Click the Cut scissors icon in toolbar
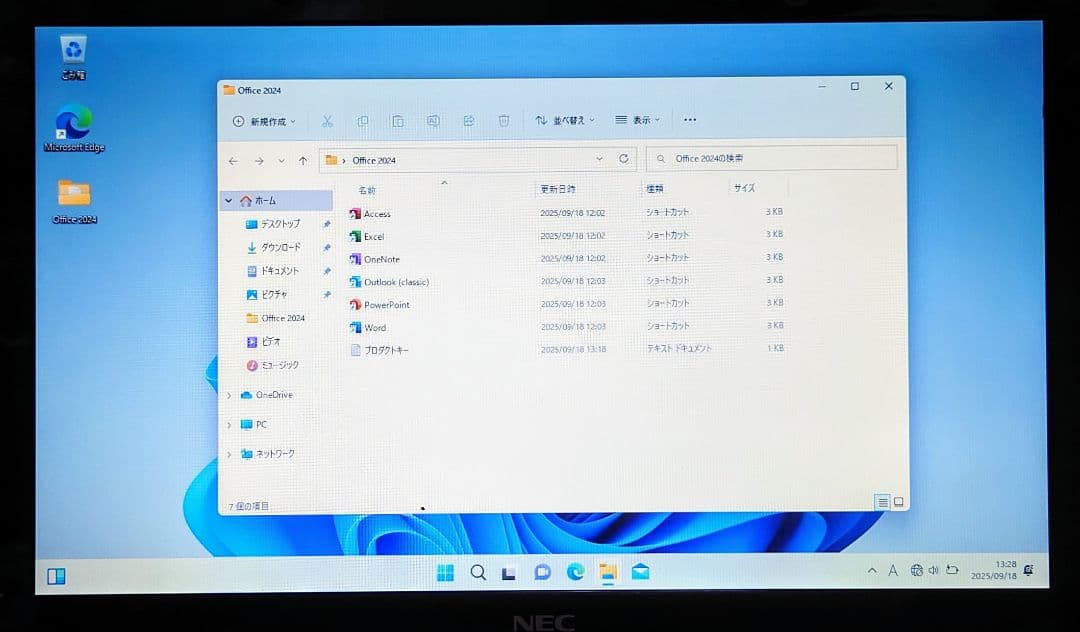This screenshot has width=1080, height=632. (x=327, y=121)
